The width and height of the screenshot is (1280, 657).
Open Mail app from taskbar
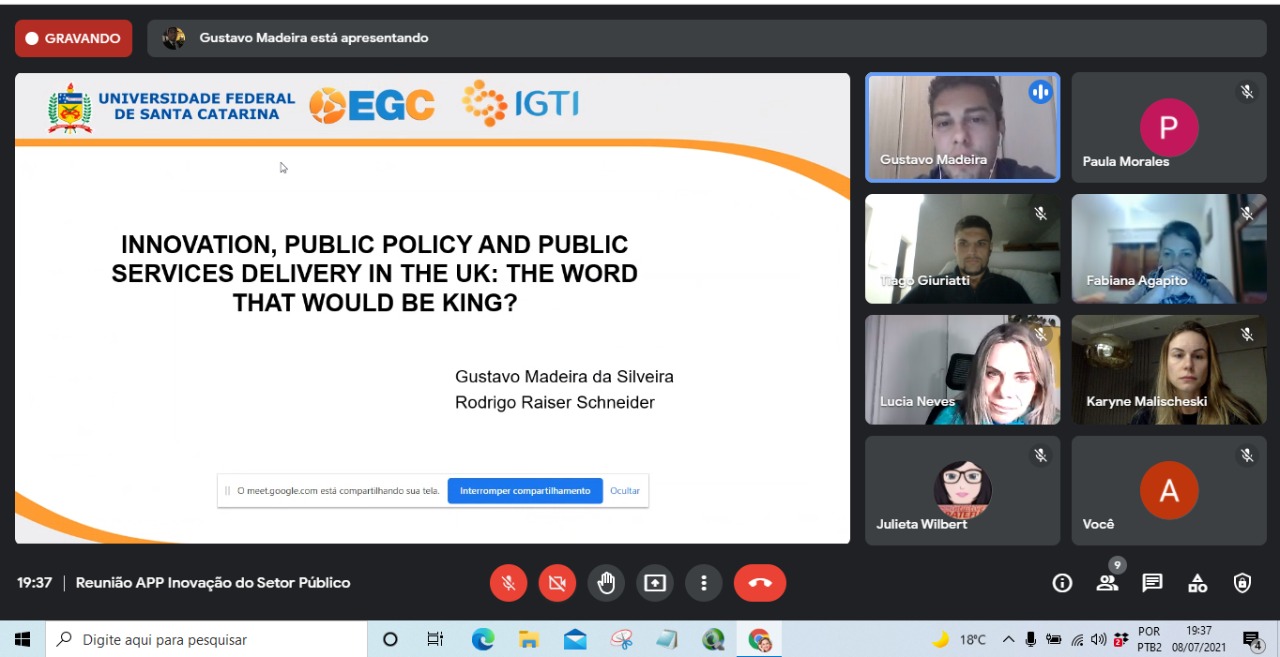pyautogui.click(x=575, y=640)
